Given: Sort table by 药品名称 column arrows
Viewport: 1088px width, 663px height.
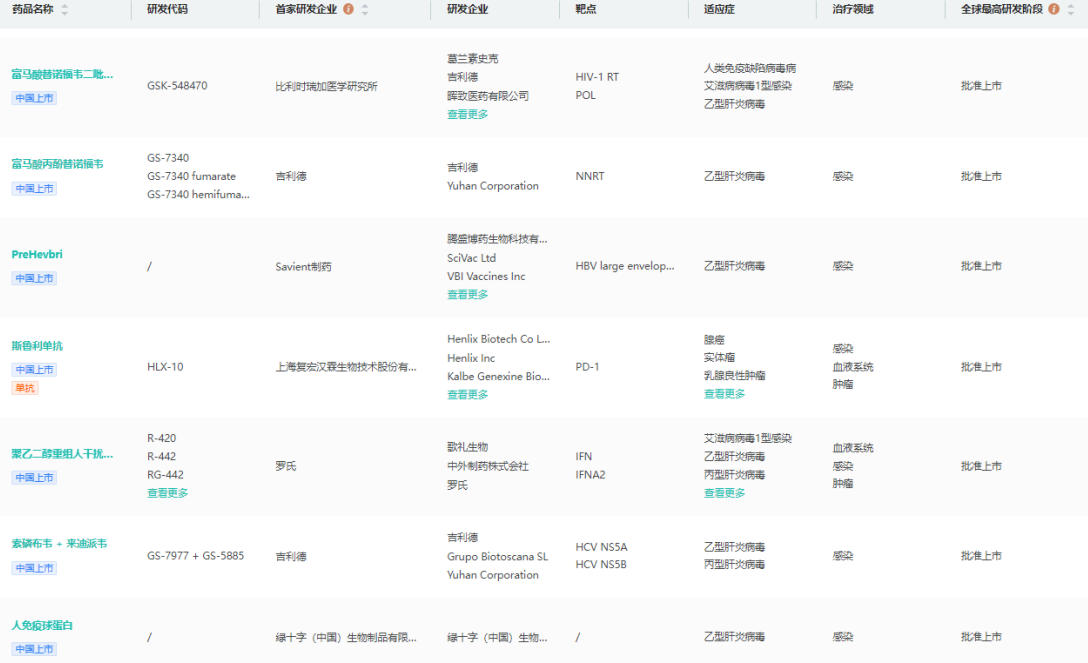Looking at the screenshot, I should tap(65, 10).
